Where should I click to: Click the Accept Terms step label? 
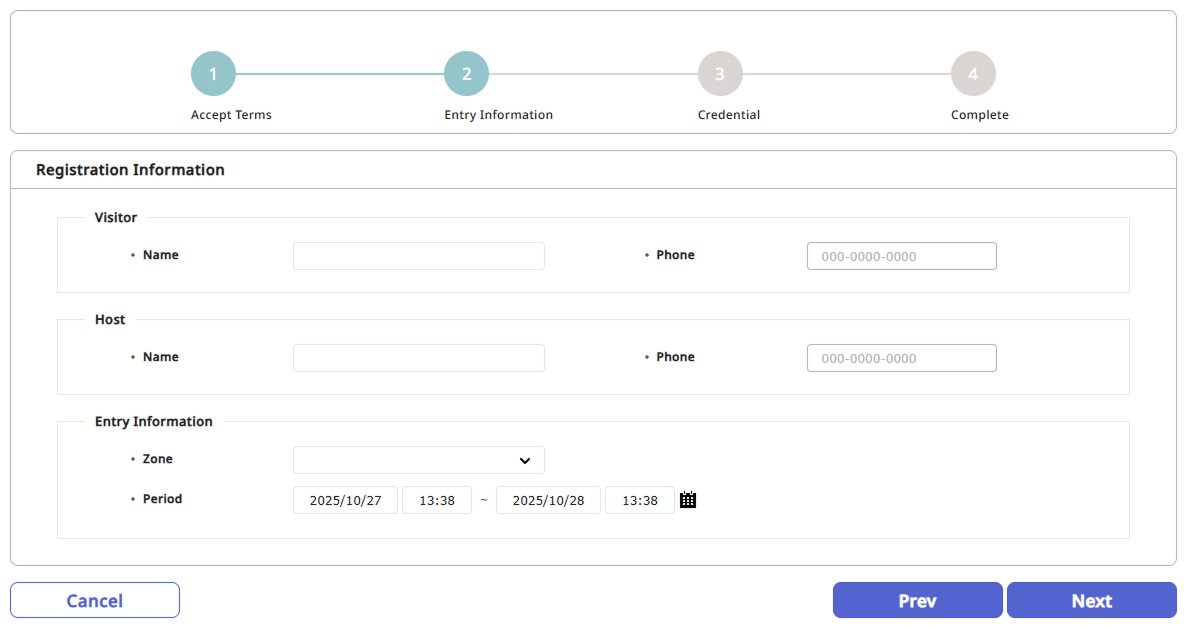coord(231,115)
